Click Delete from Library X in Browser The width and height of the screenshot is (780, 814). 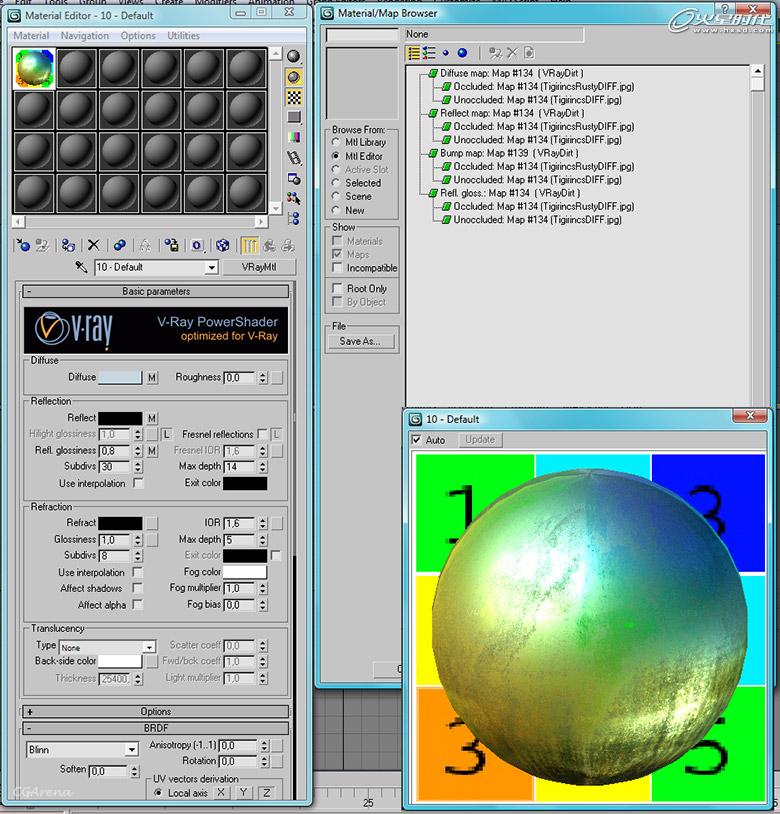coord(512,53)
